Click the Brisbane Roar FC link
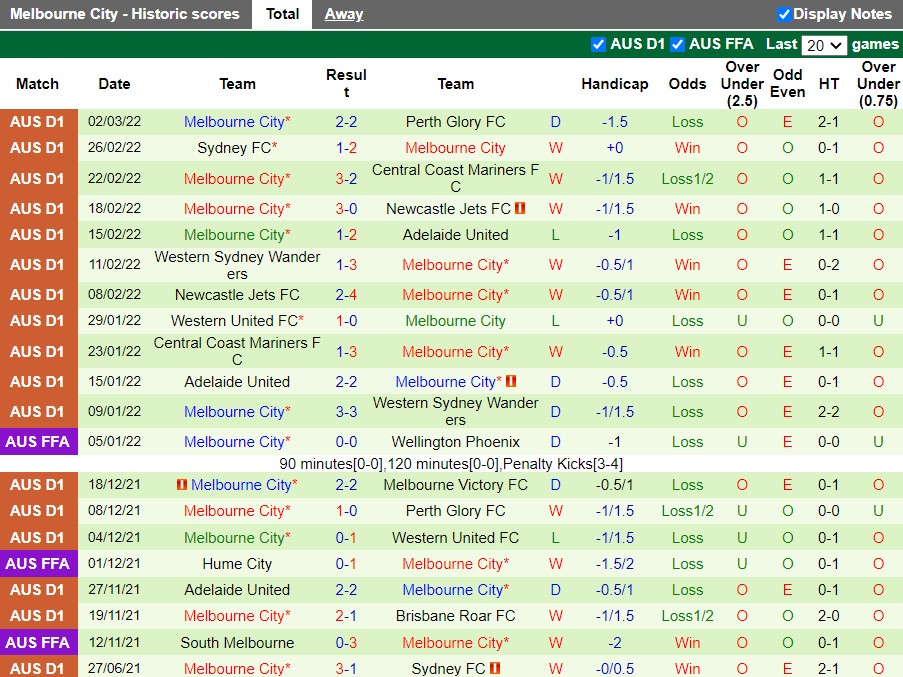This screenshot has width=903, height=677. click(x=456, y=616)
